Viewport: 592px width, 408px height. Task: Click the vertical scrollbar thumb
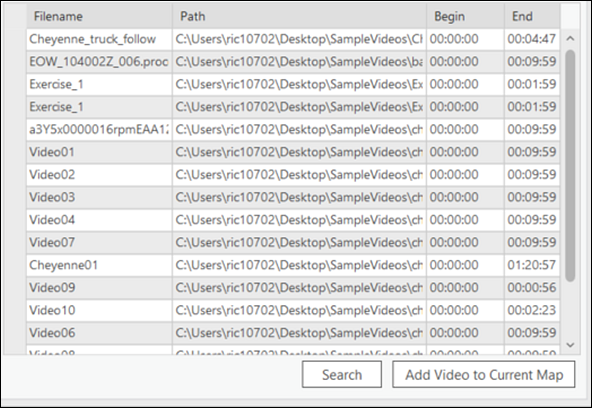coord(570,166)
